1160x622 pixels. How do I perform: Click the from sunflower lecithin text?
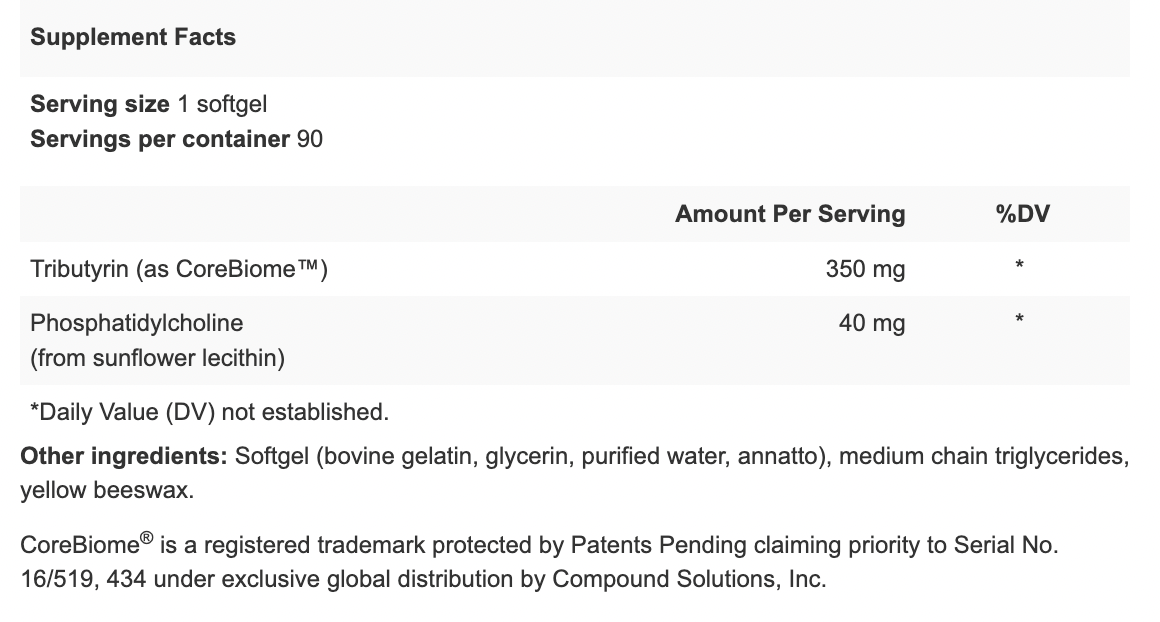point(157,358)
